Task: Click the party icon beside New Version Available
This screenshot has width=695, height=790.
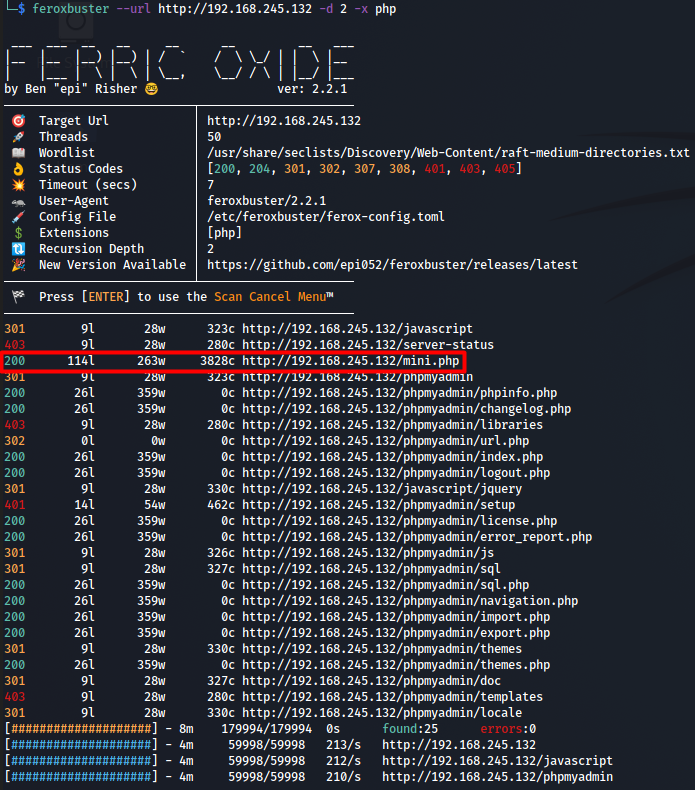Action: pos(18,265)
